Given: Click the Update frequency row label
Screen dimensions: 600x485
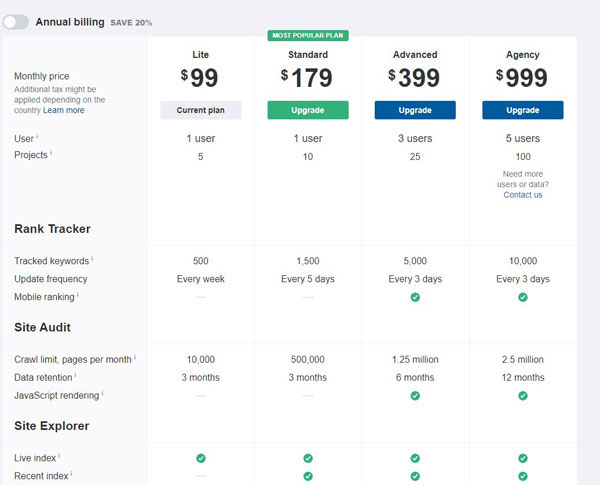Looking at the screenshot, I should coord(51,279).
